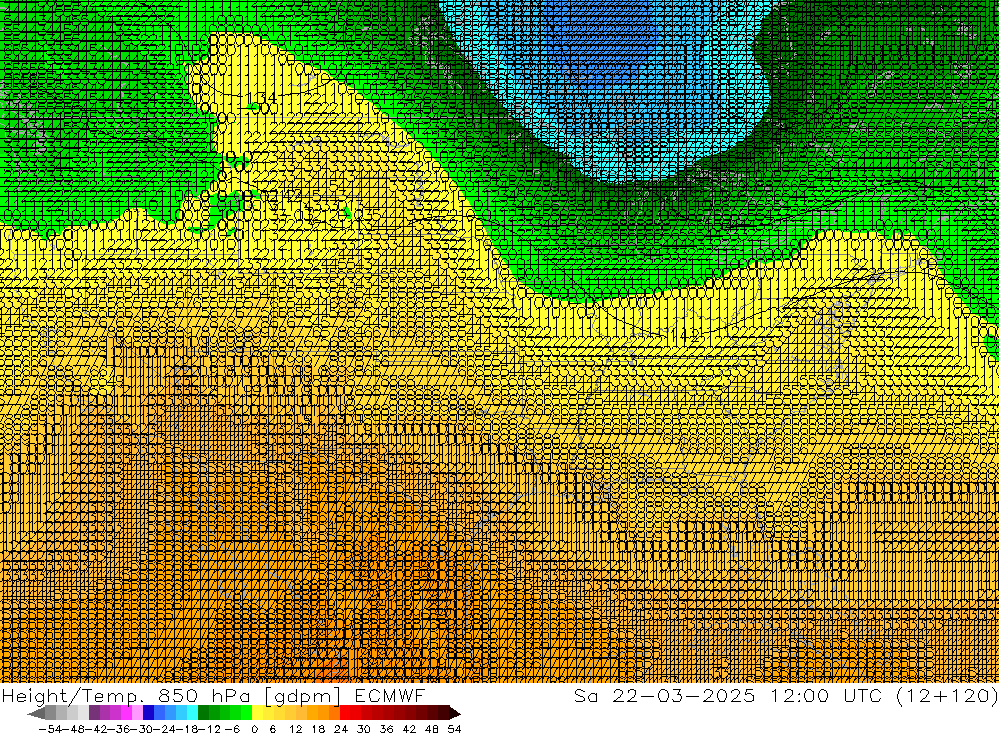1000x733 pixels.
Task: Pick the darkest blue legend swatch
Action: pyautogui.click(x=148, y=713)
